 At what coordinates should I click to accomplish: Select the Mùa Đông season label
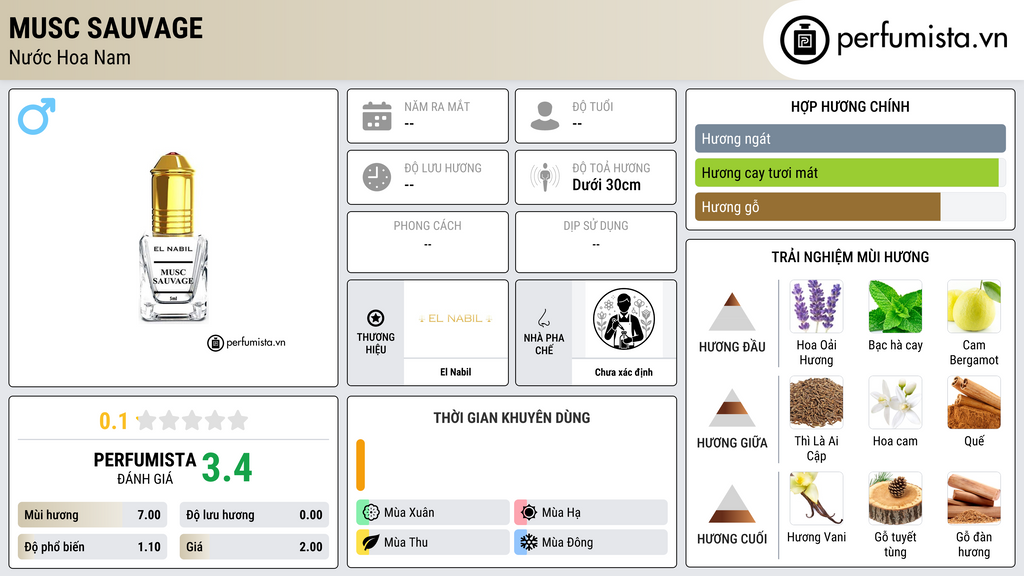pyautogui.click(x=568, y=542)
